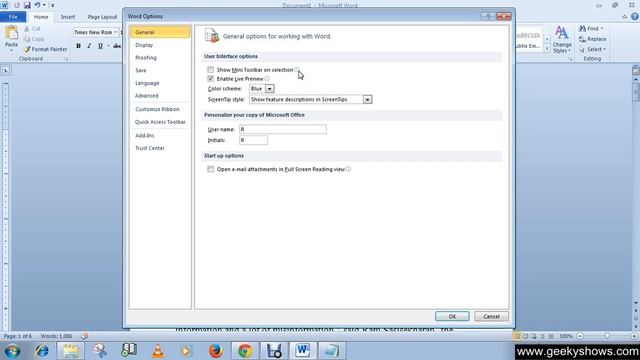Launch Firefox from the taskbar

click(216, 351)
